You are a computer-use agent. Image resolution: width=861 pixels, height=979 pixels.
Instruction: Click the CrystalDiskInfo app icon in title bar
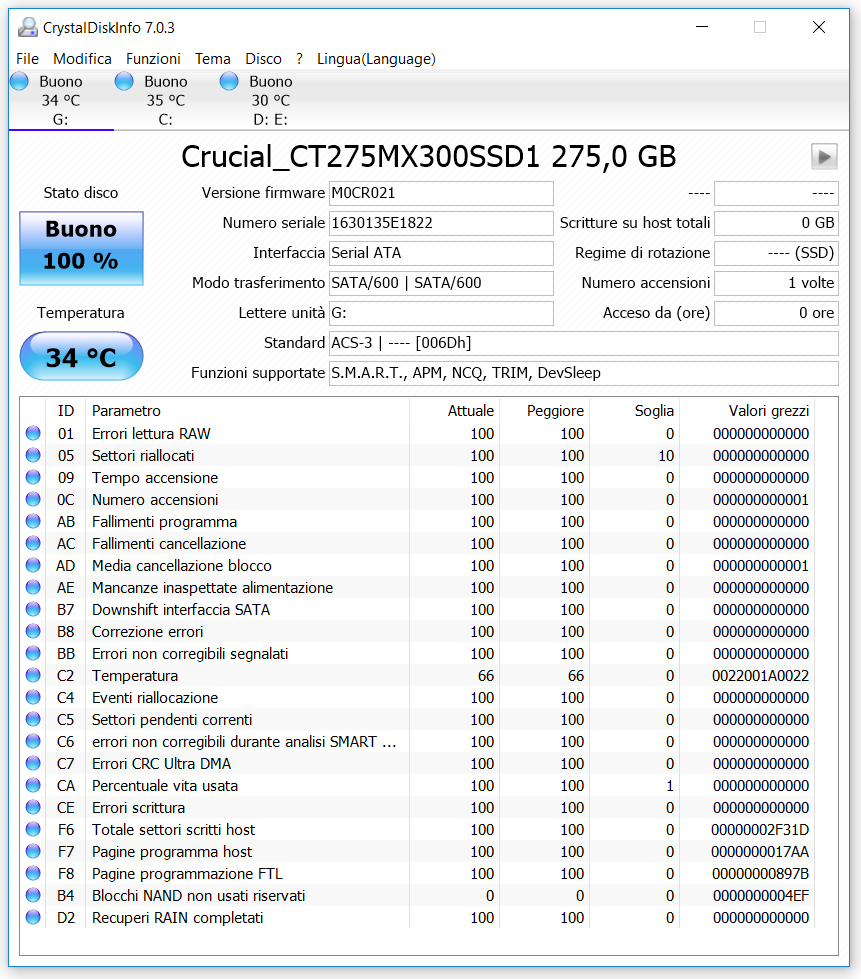(27, 27)
